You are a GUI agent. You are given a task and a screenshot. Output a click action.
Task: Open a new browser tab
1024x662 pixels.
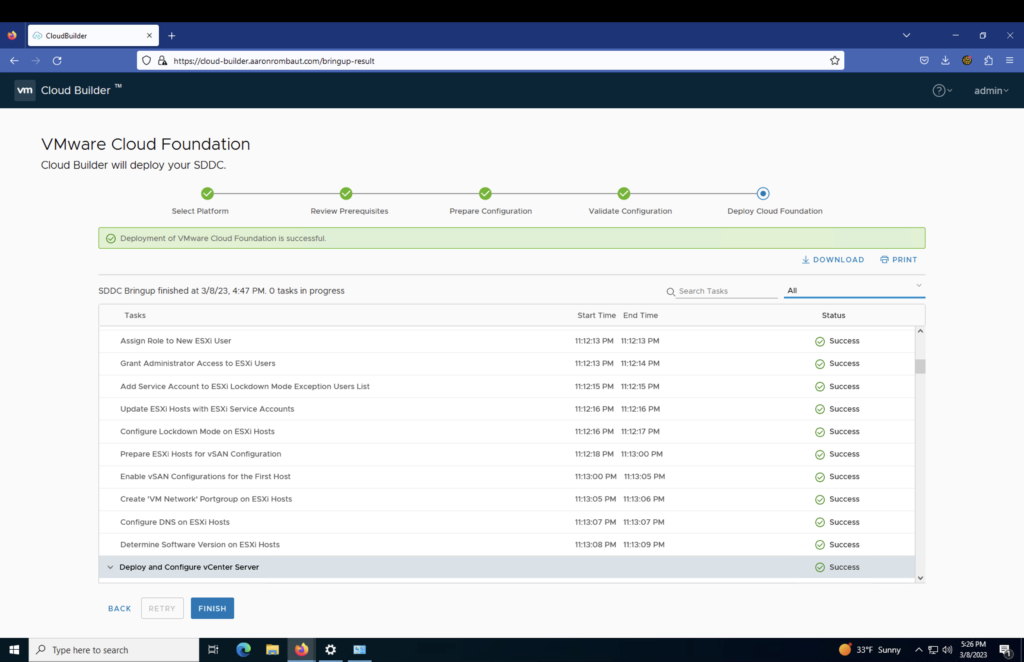(x=171, y=35)
